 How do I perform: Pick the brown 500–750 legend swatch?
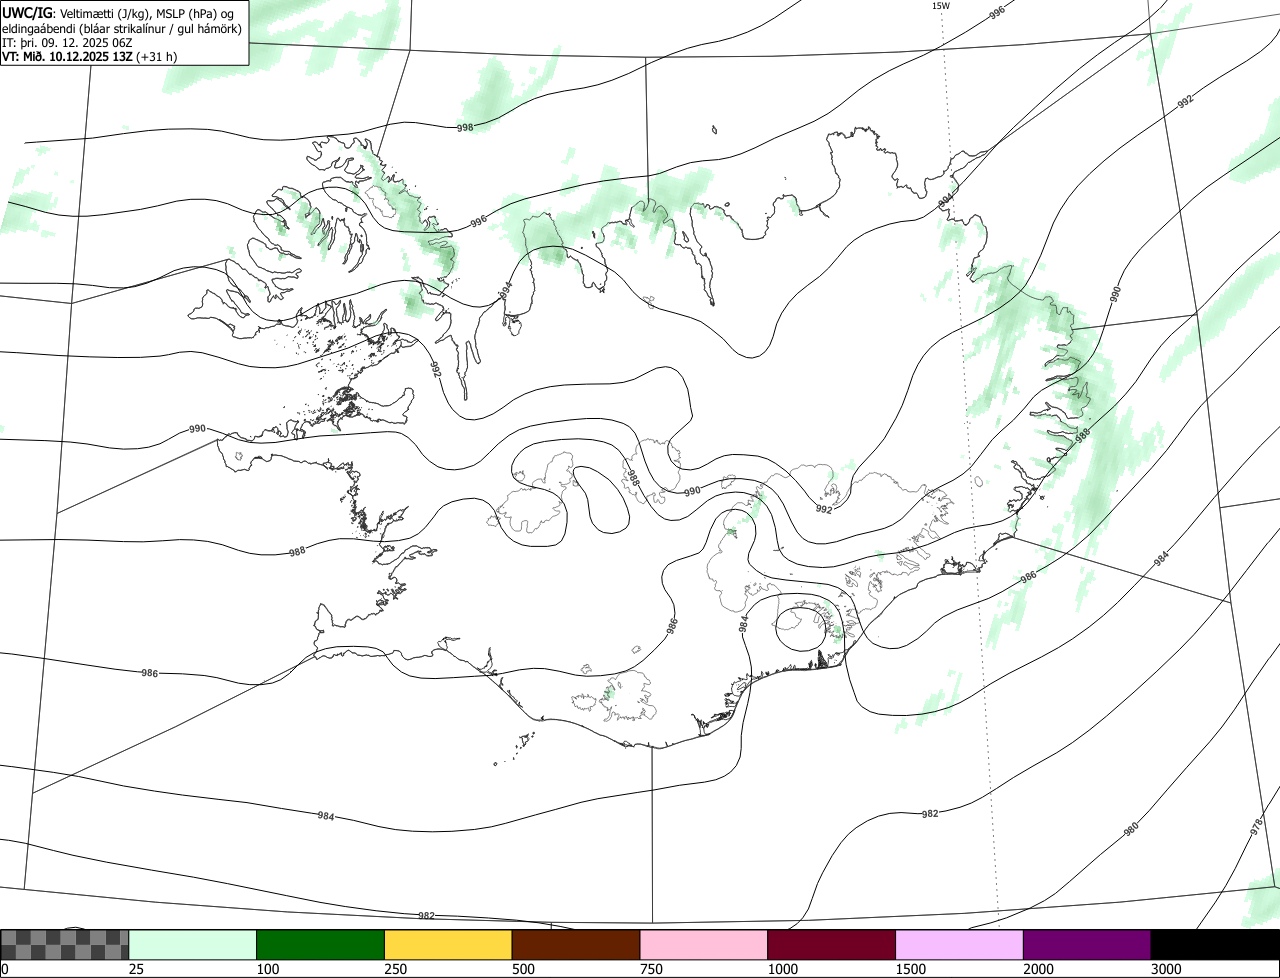(576, 945)
